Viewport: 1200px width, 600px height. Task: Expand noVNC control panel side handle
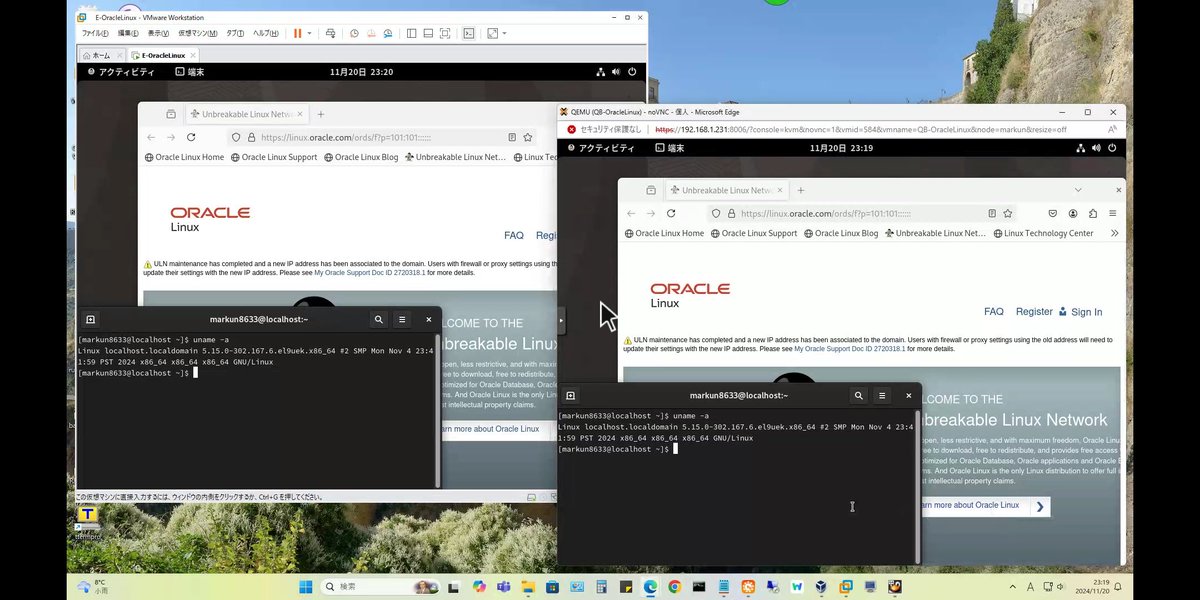coord(561,320)
